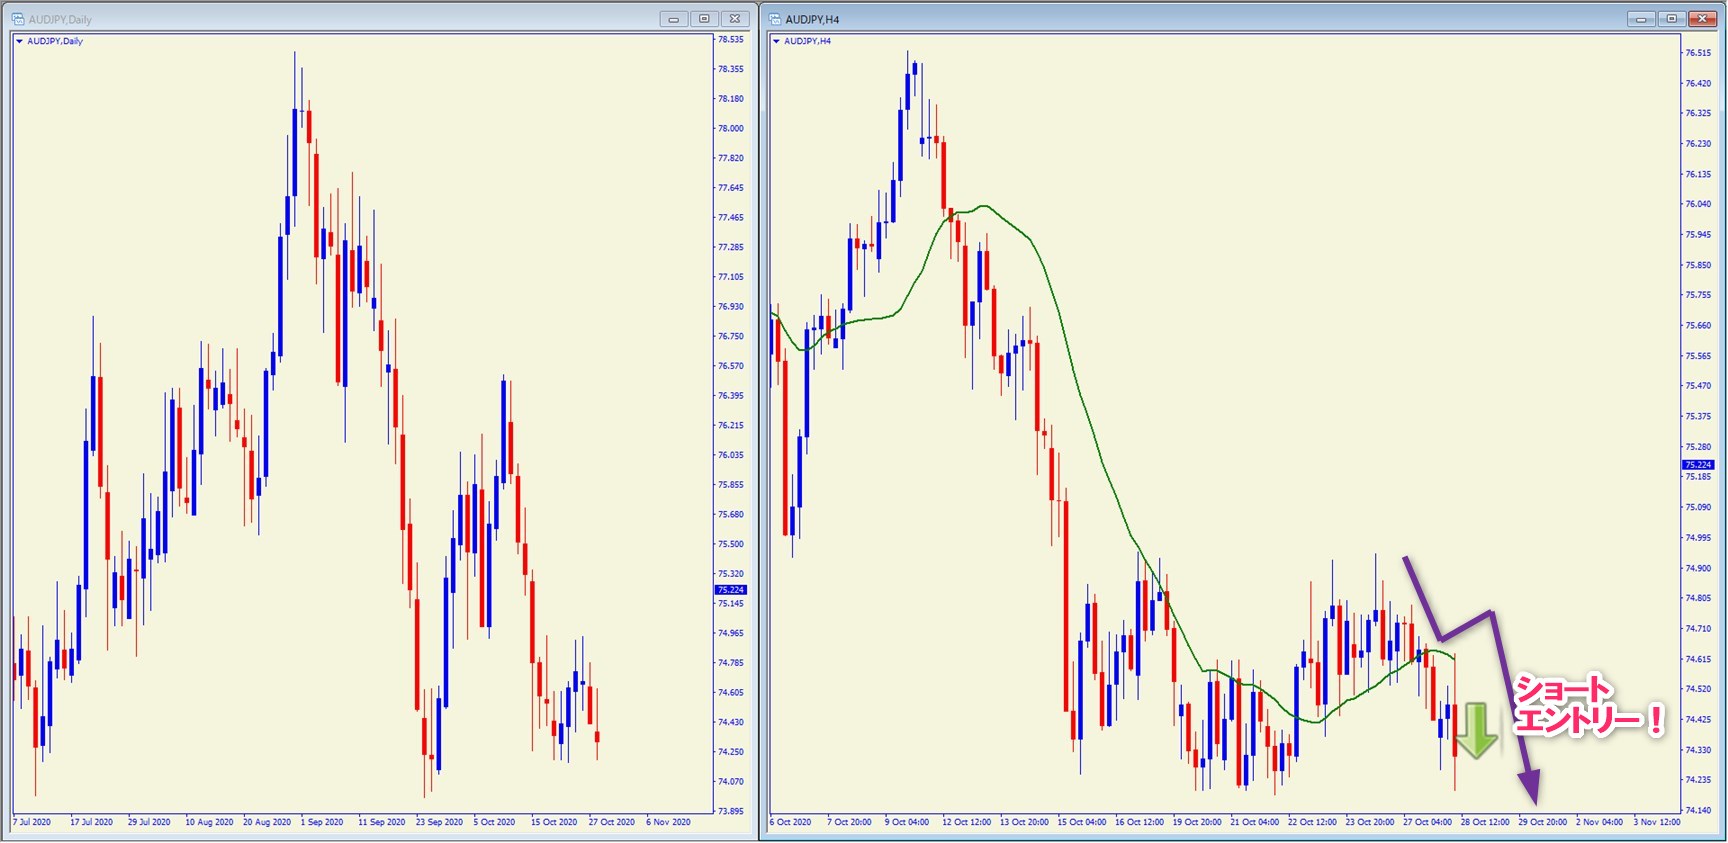Click the 74.900 price level label

pos(1698,568)
